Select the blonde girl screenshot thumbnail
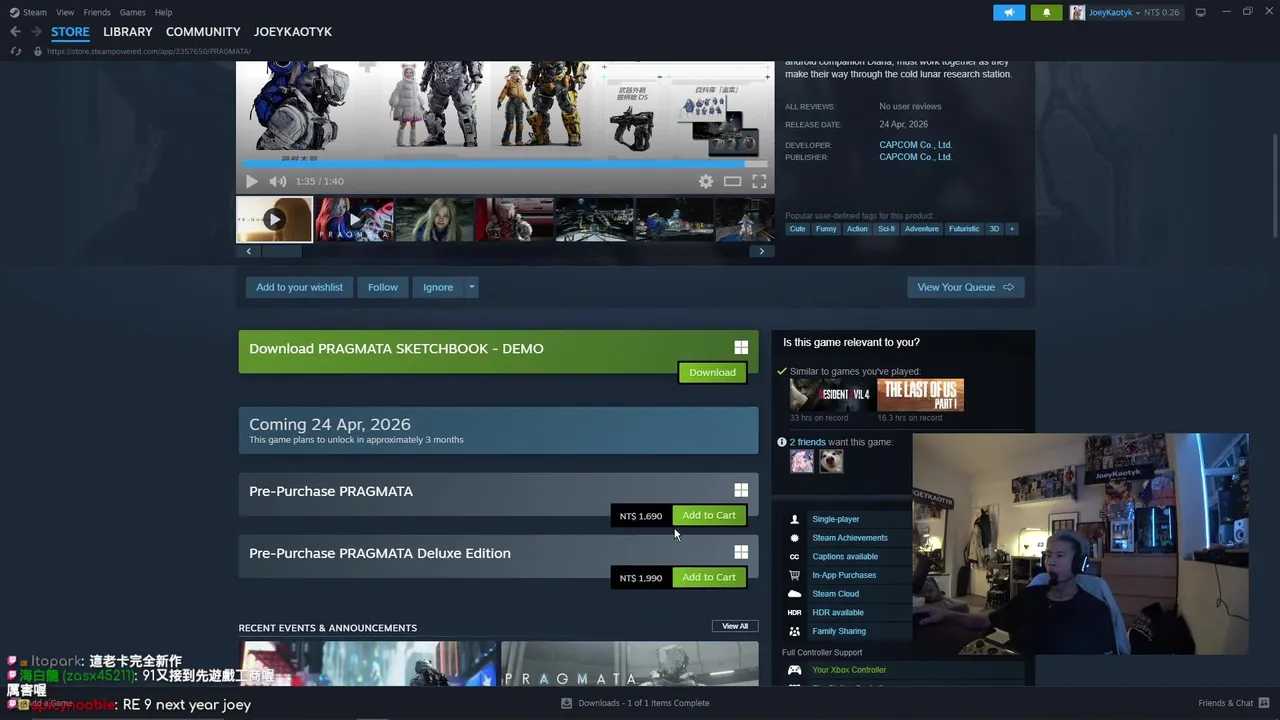The height and width of the screenshot is (720, 1280). pos(434,220)
